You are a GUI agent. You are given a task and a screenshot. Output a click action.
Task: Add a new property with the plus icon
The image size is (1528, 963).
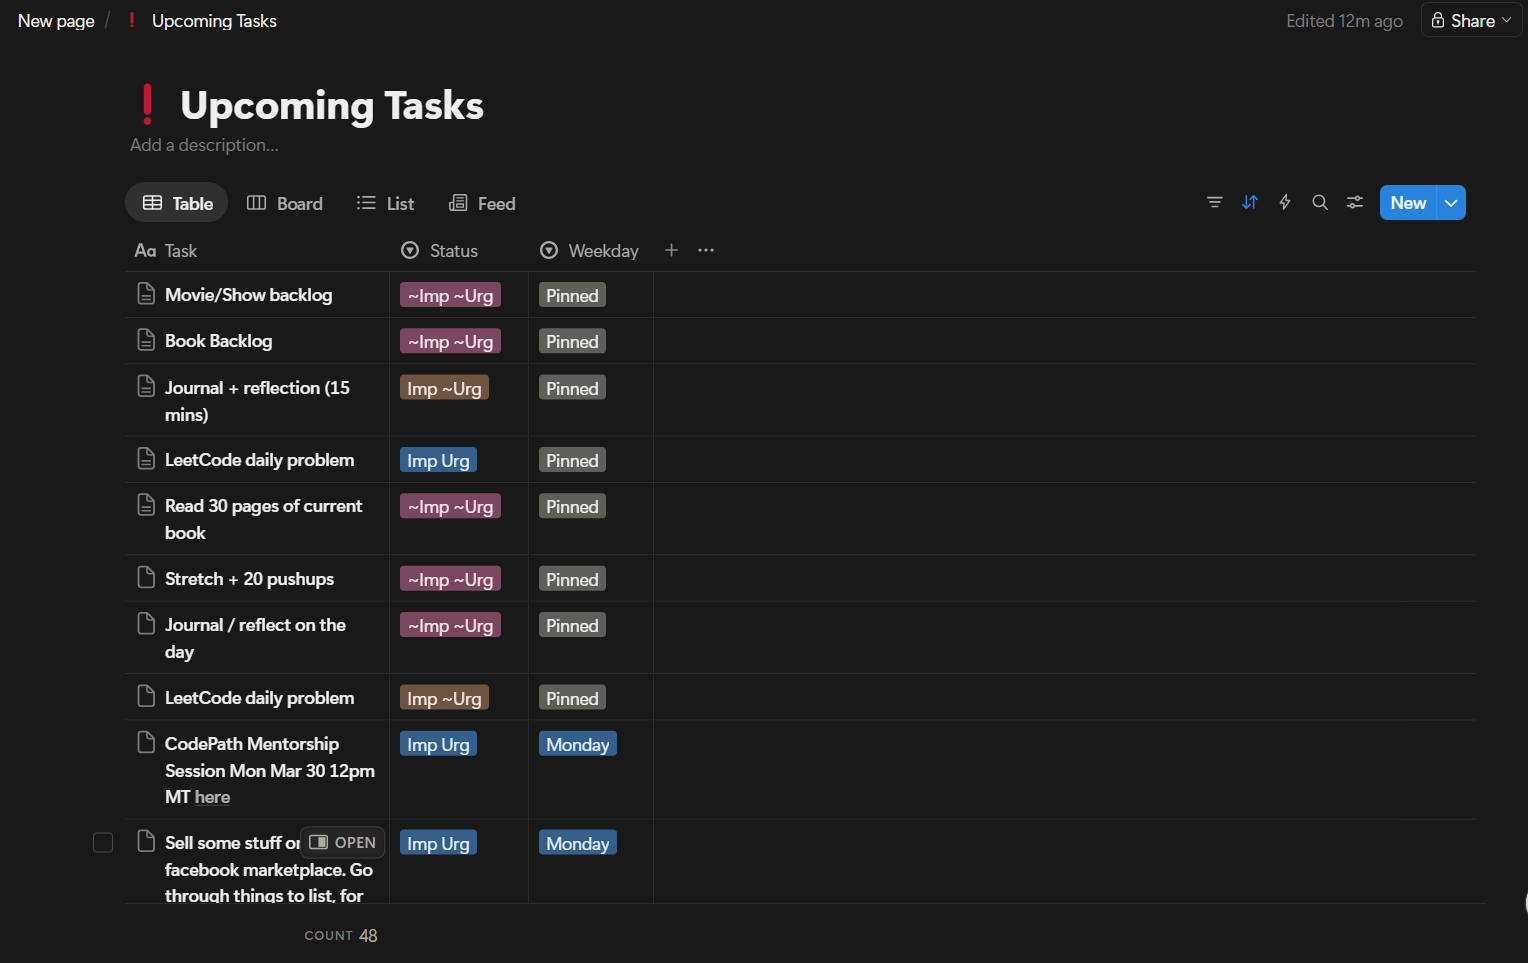pos(672,250)
